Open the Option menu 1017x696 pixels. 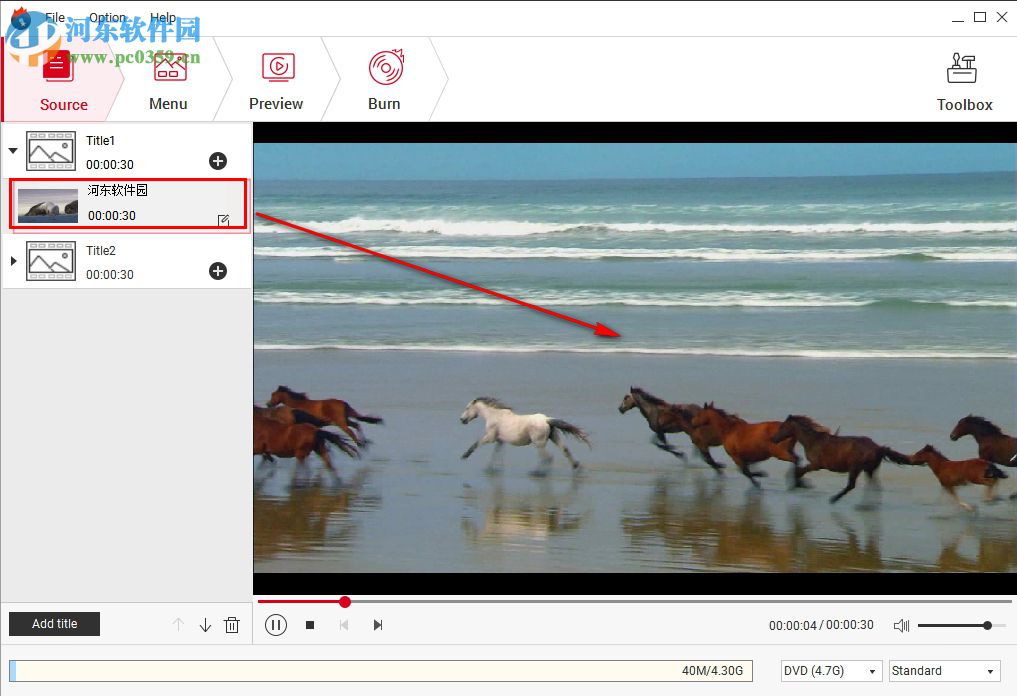[x=107, y=17]
